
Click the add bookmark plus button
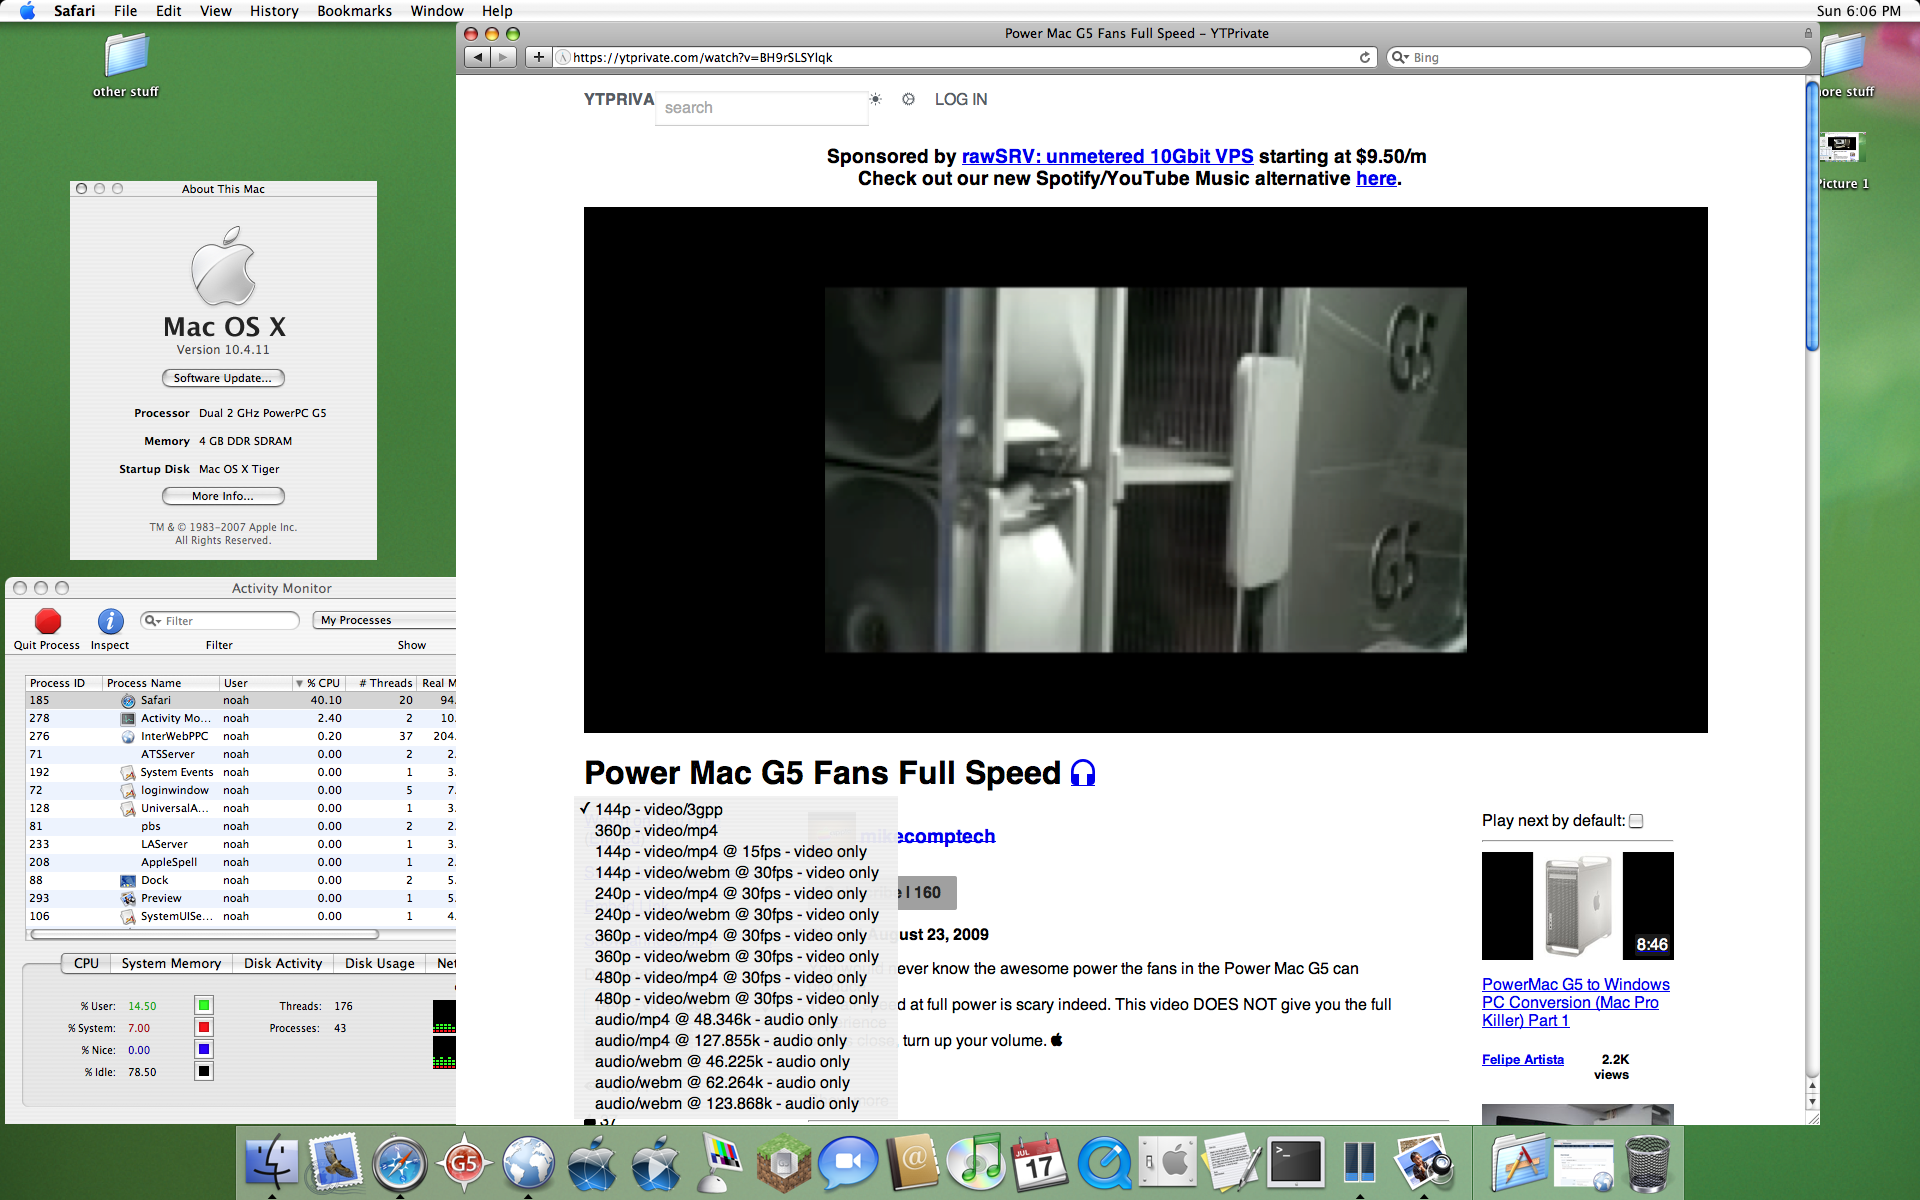coord(538,57)
